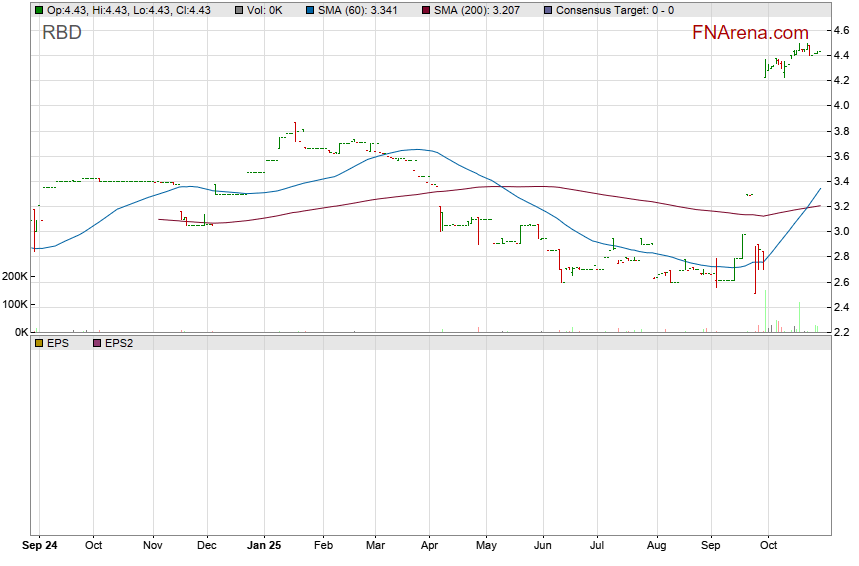The image size is (859, 566).
Task: Click the Consensus Target legend swatch
Action: 548,10
